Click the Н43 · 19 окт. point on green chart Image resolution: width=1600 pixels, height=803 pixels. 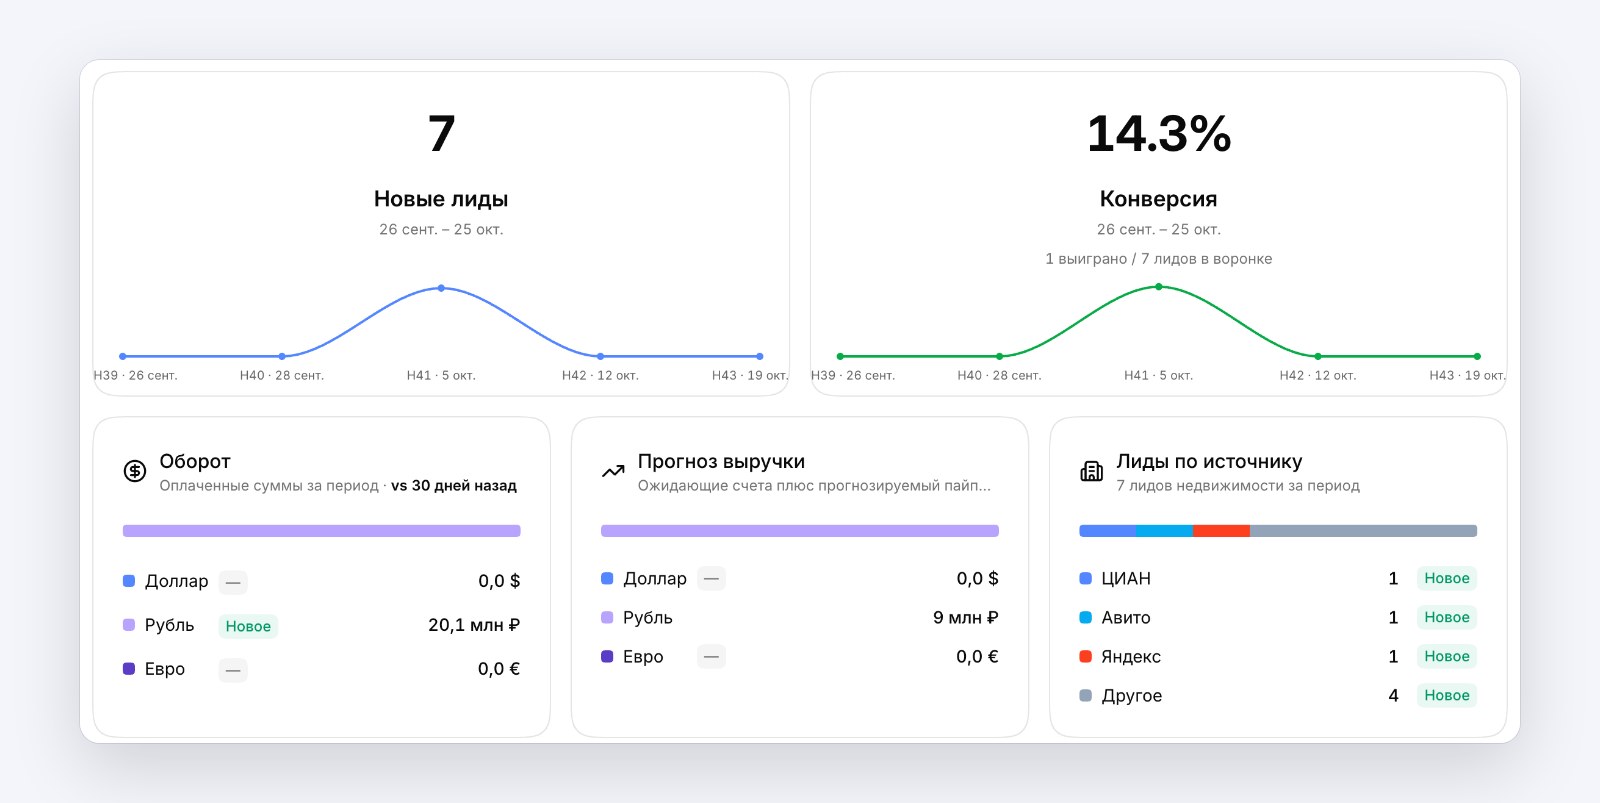click(x=1477, y=356)
